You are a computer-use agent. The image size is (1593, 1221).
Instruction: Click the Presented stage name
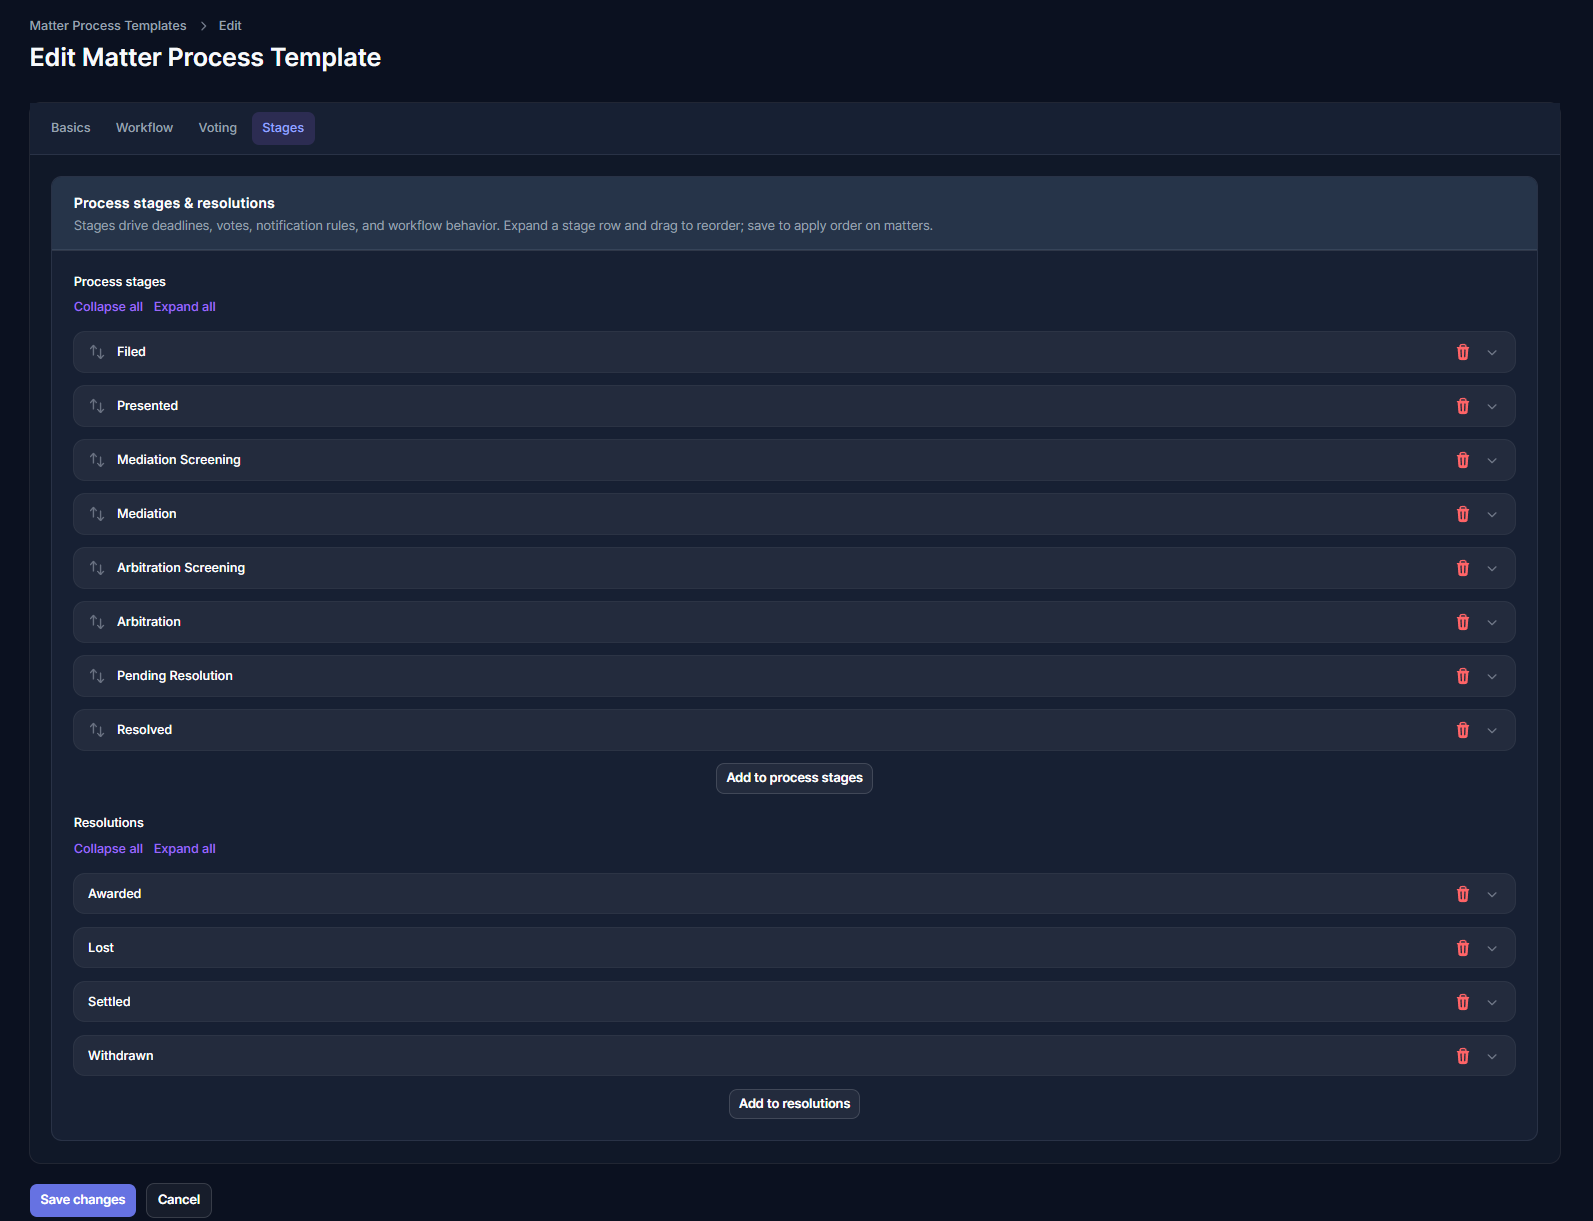[x=147, y=406]
